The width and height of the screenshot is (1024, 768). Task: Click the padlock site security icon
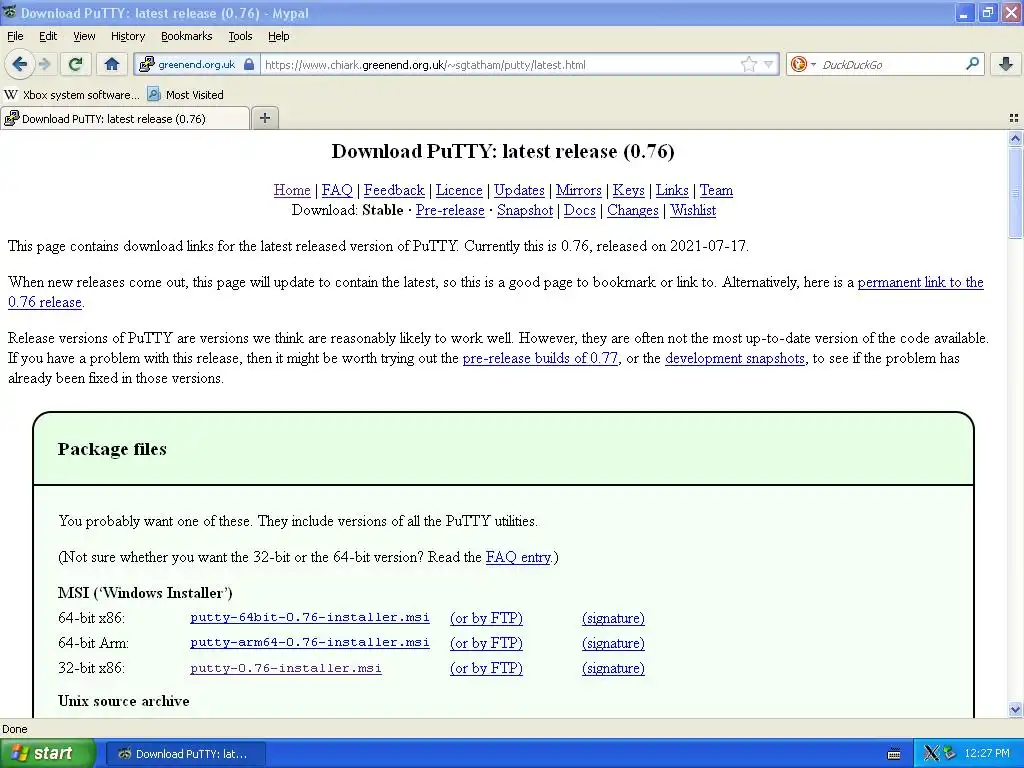coord(249,64)
